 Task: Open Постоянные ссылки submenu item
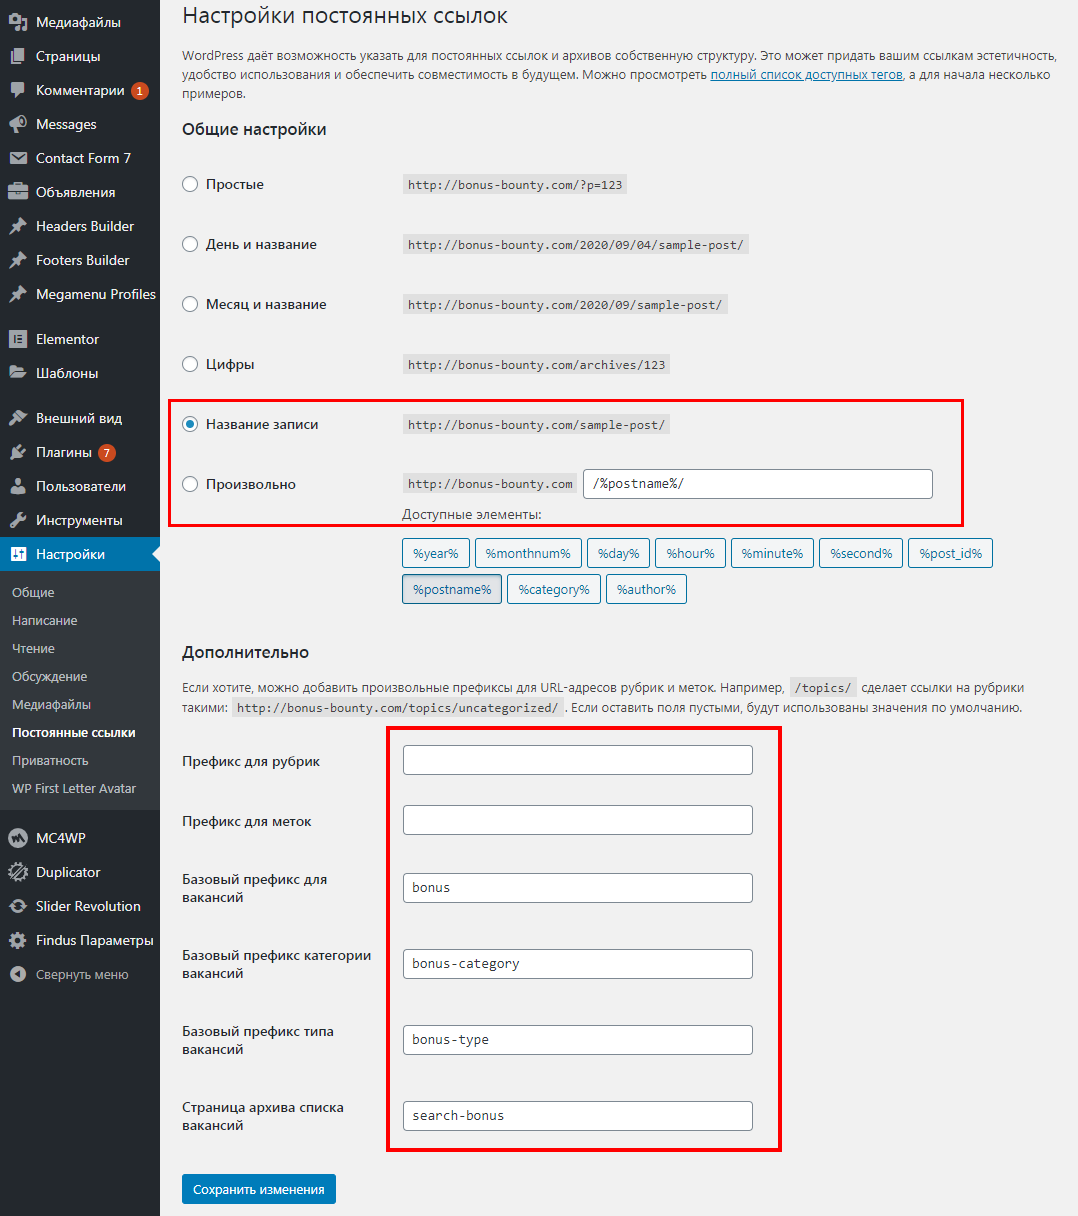point(74,733)
